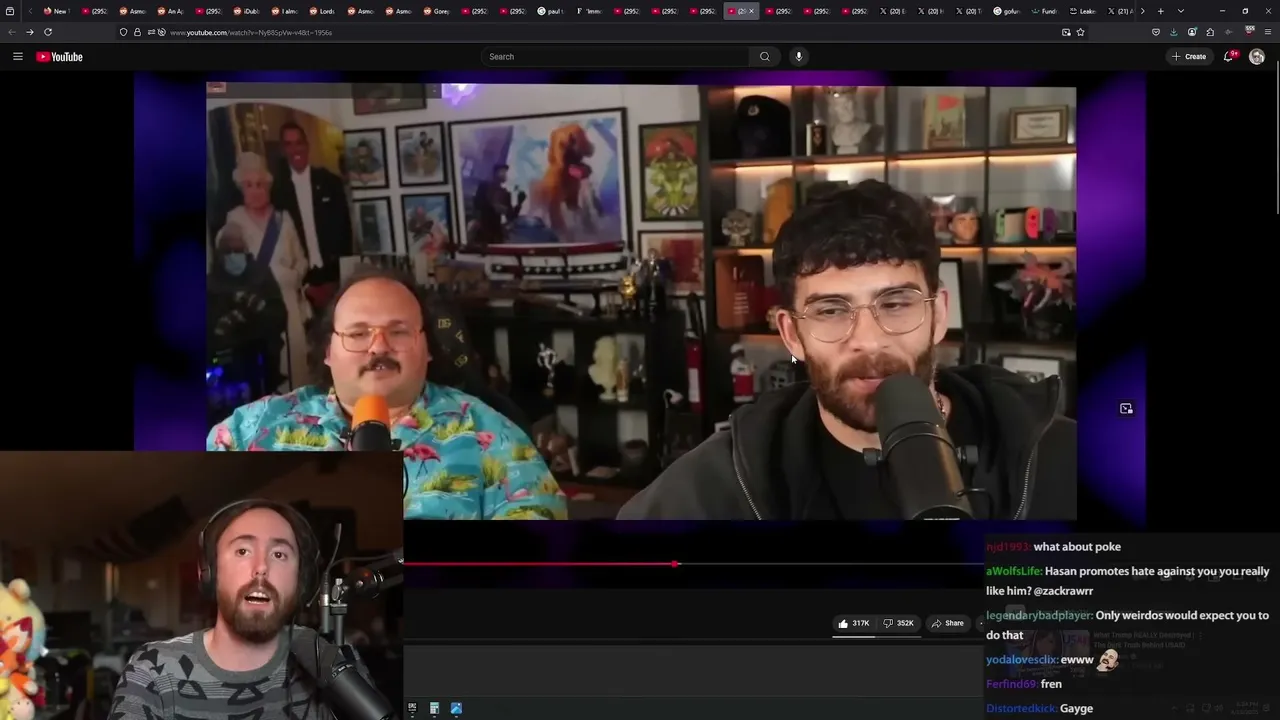Image resolution: width=1280 pixels, height=720 pixels.
Task: Open the tracking protection shield icon
Action: [123, 32]
